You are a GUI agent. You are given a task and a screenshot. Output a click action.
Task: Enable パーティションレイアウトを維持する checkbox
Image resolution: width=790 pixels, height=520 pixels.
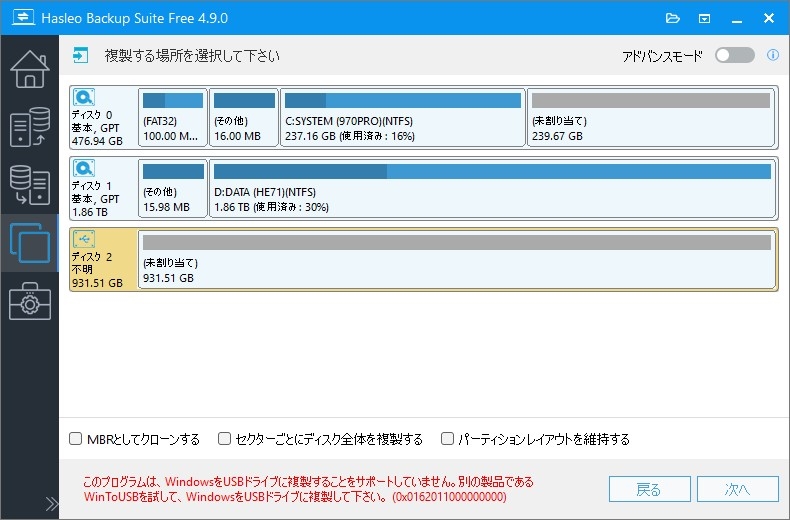(447, 438)
